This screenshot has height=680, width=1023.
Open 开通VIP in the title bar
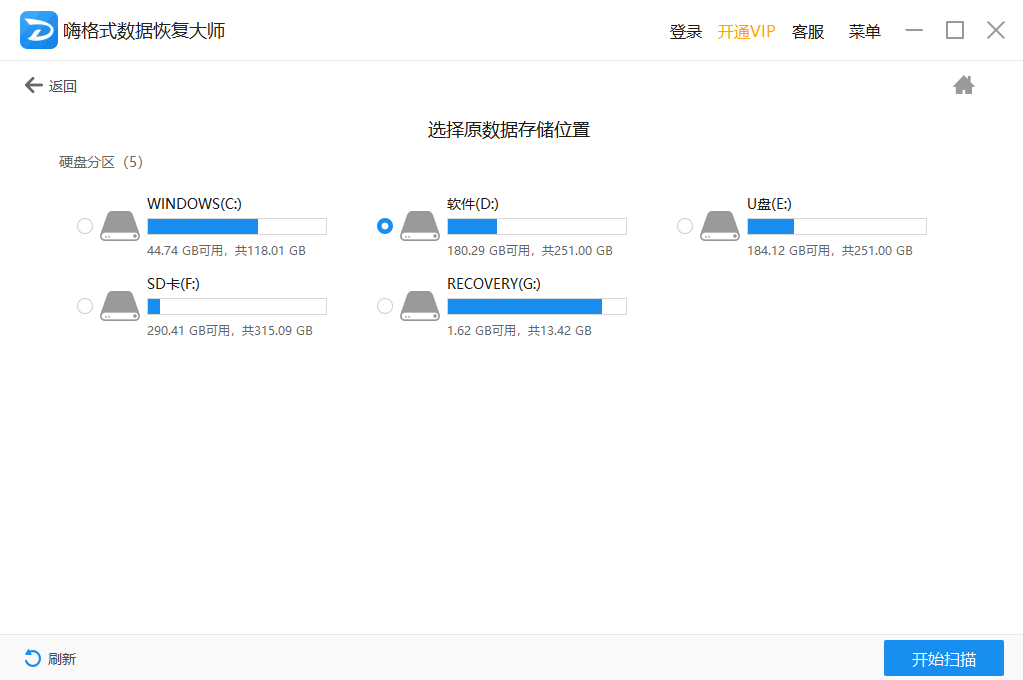(x=746, y=31)
